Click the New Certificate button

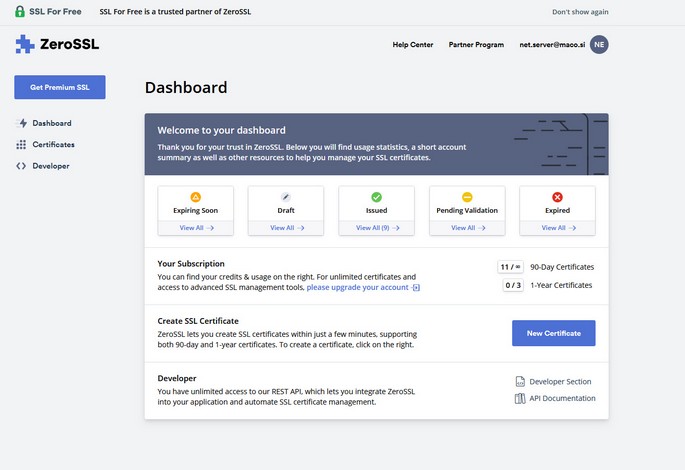click(x=553, y=333)
